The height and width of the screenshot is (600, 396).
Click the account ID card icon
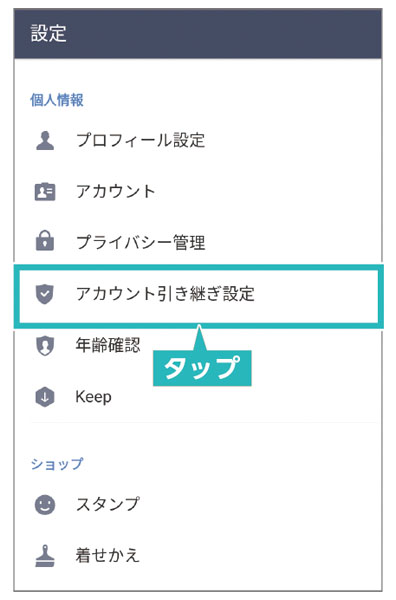tap(45, 191)
